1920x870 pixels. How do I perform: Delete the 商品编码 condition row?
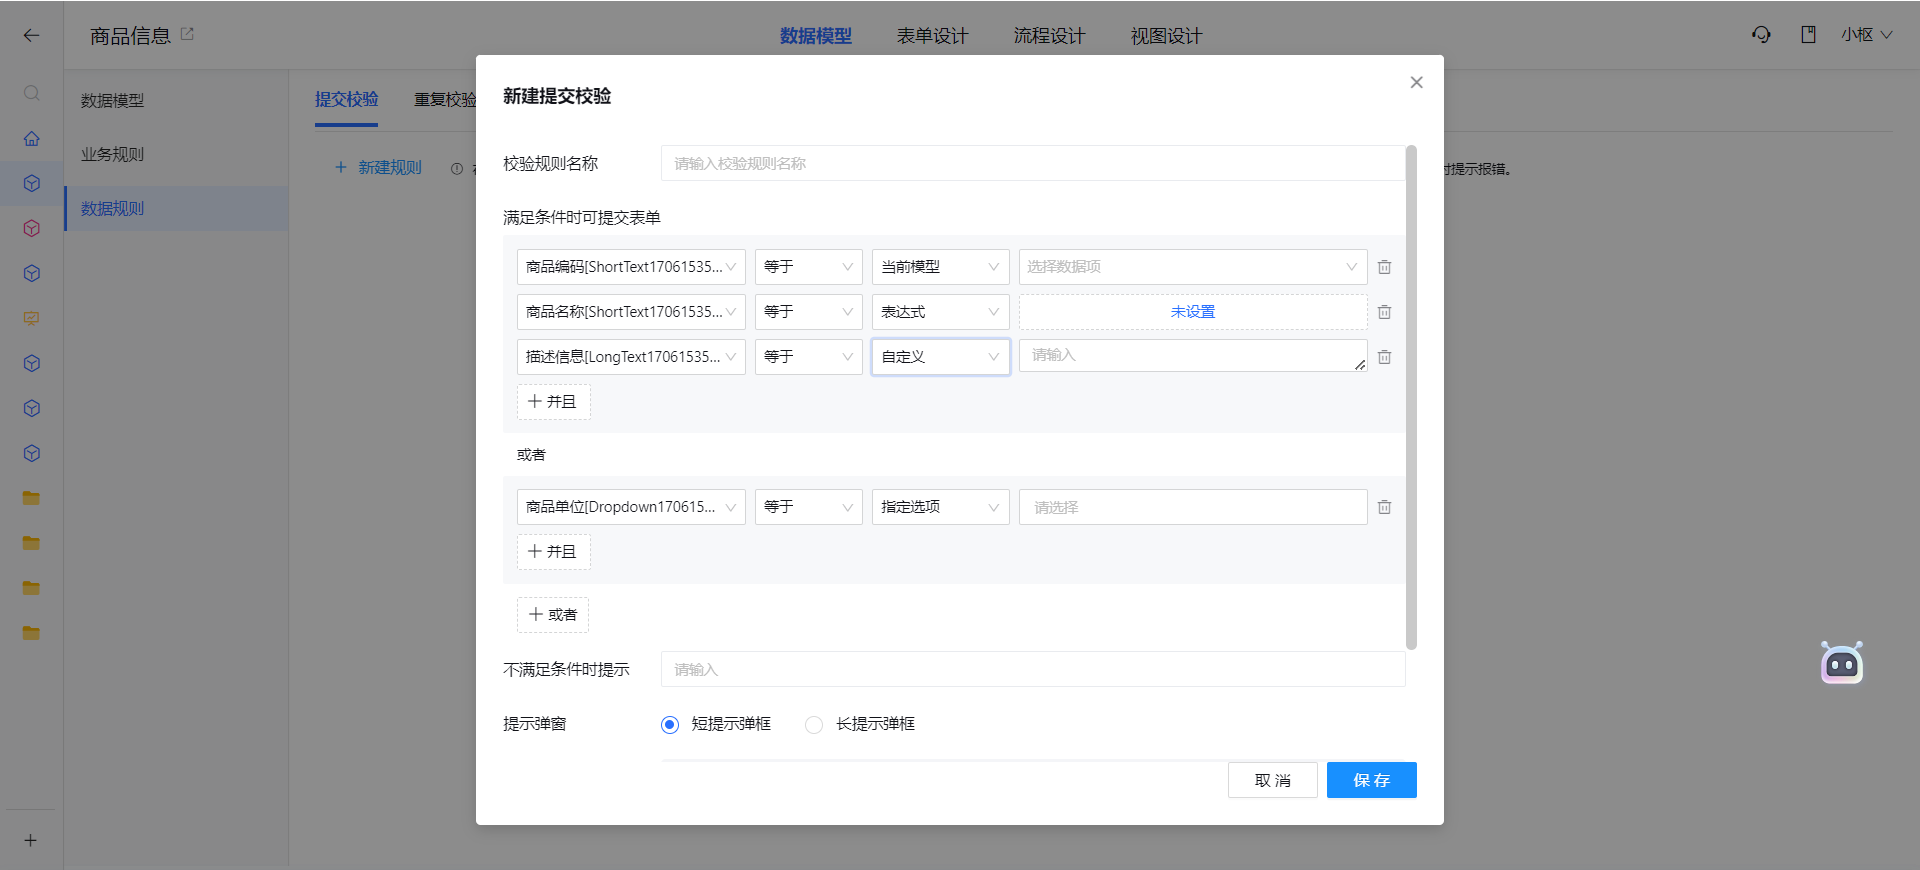click(x=1384, y=267)
